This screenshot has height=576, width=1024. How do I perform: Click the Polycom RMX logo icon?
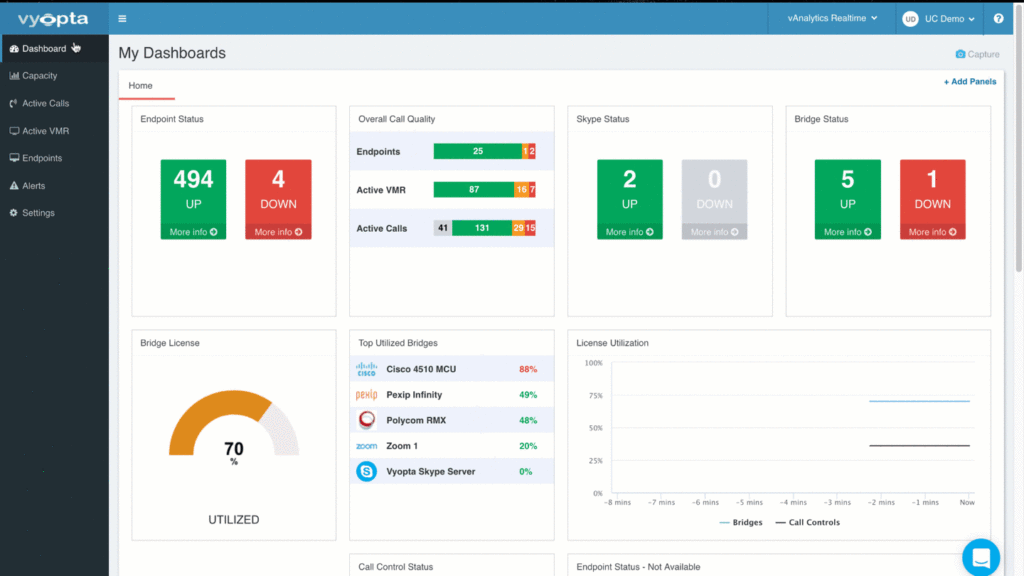pos(366,420)
